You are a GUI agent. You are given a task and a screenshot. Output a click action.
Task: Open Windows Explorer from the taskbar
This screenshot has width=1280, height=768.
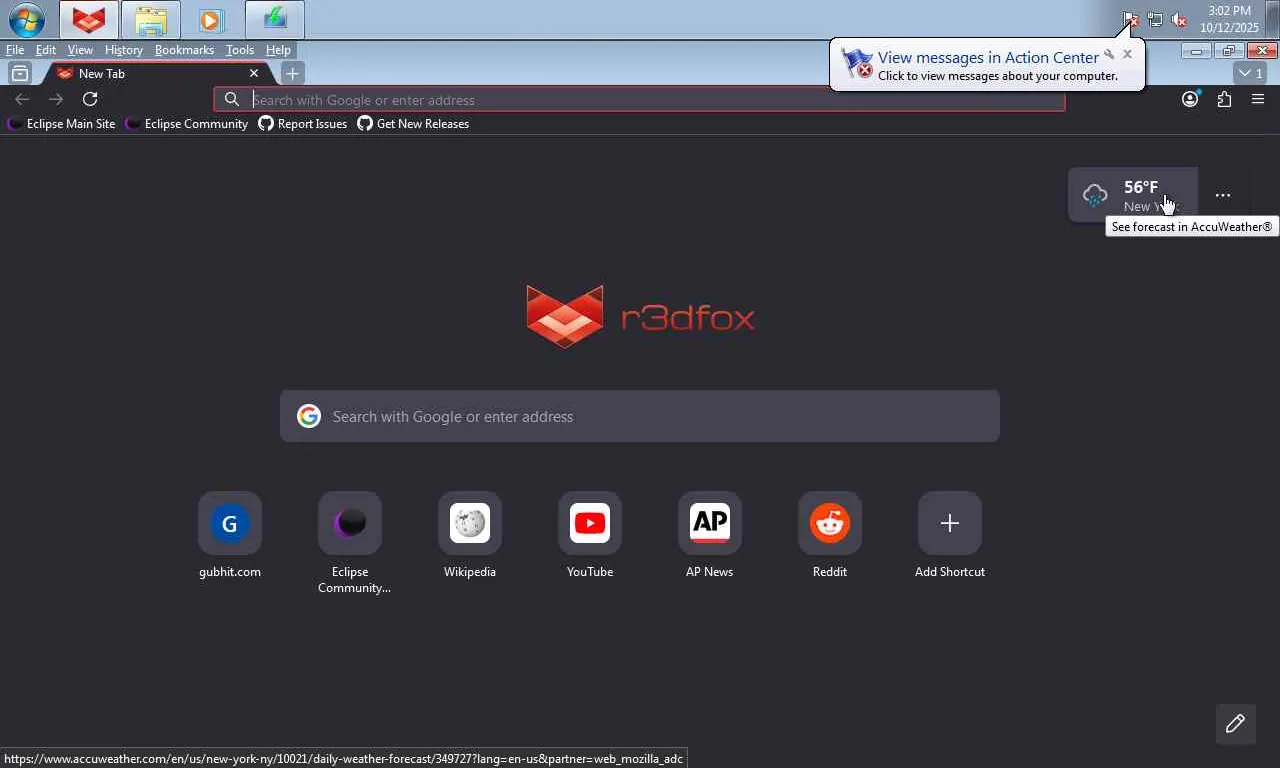click(151, 19)
